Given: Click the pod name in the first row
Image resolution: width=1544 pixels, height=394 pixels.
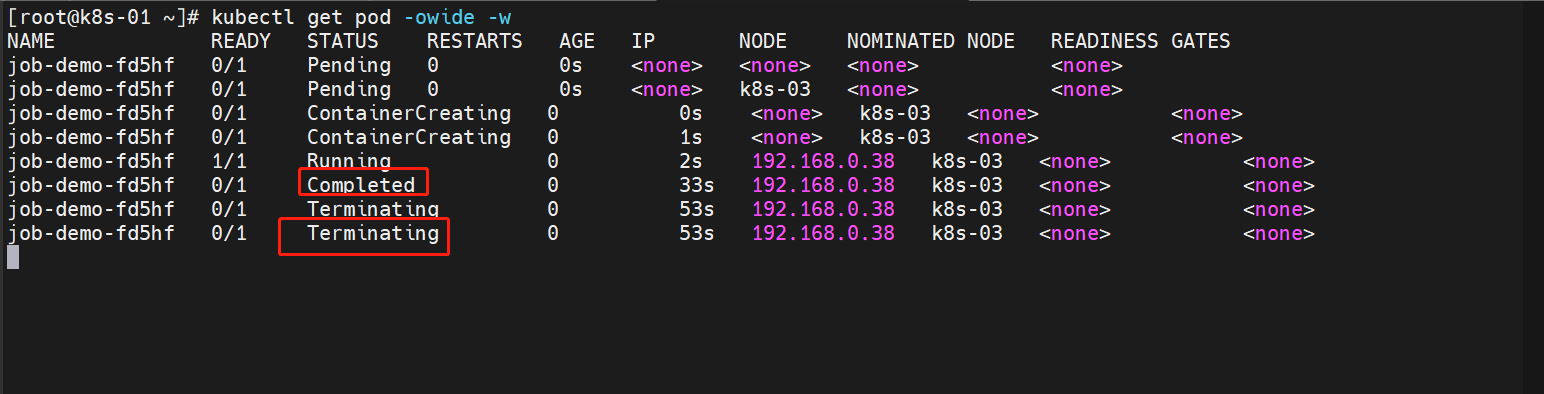Looking at the screenshot, I should tap(91, 65).
